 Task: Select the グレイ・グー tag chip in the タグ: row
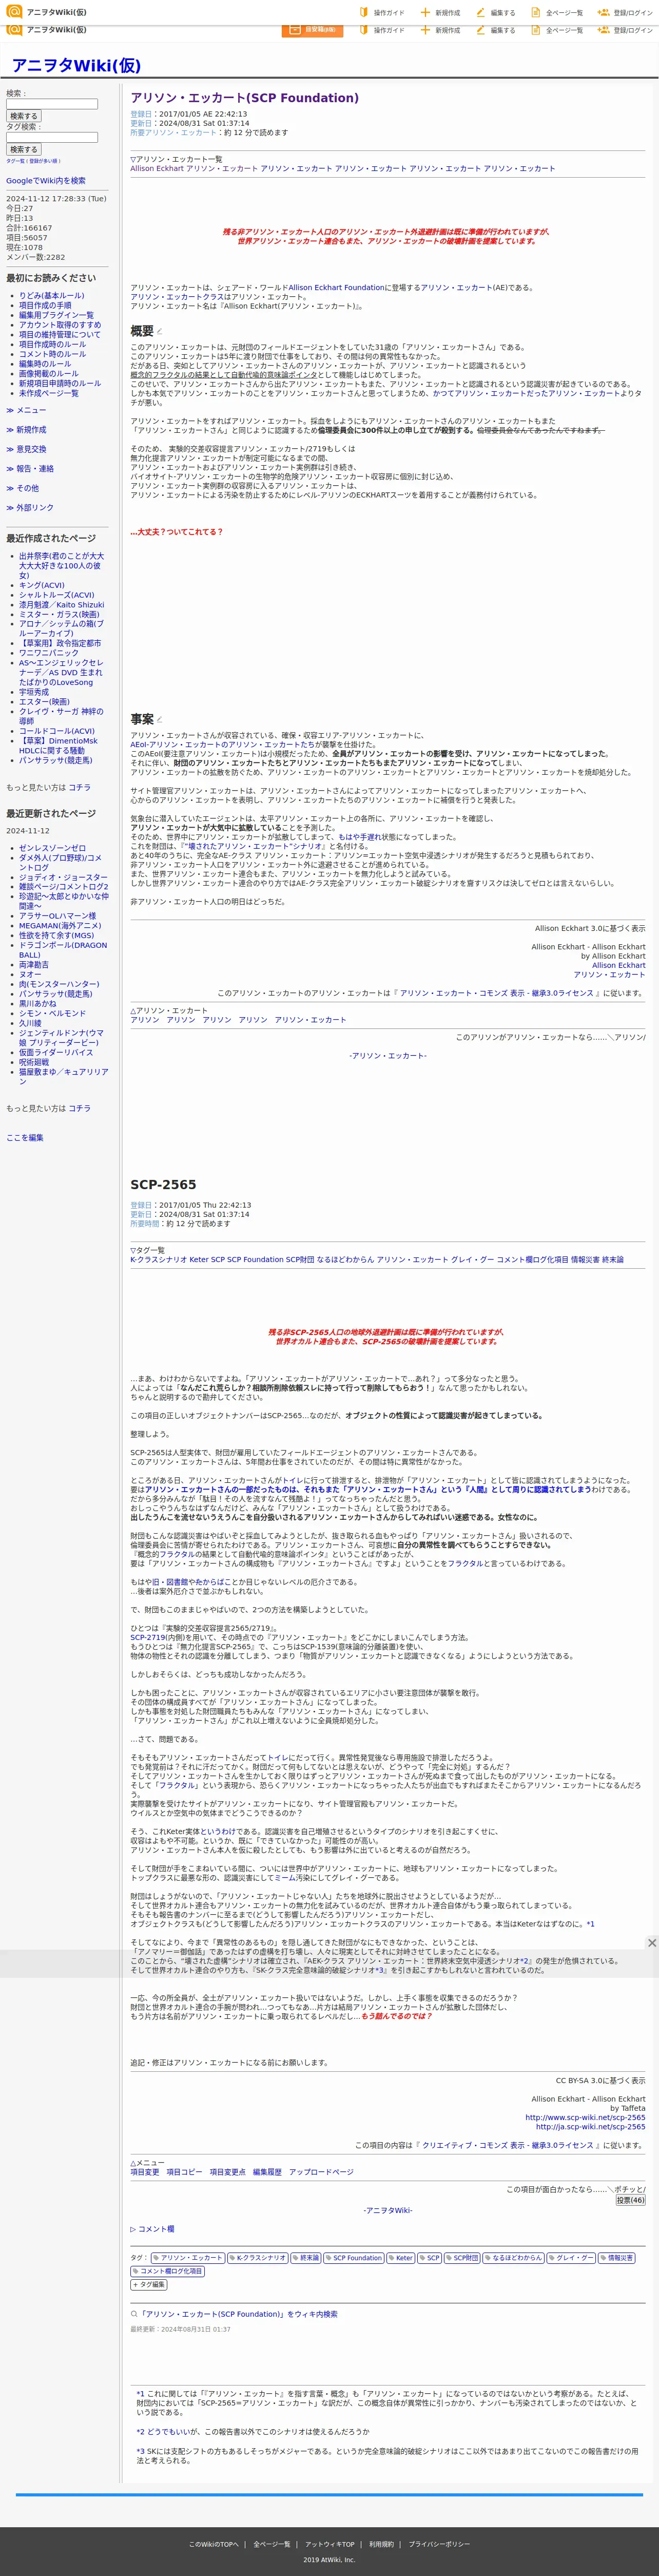pos(571,2258)
